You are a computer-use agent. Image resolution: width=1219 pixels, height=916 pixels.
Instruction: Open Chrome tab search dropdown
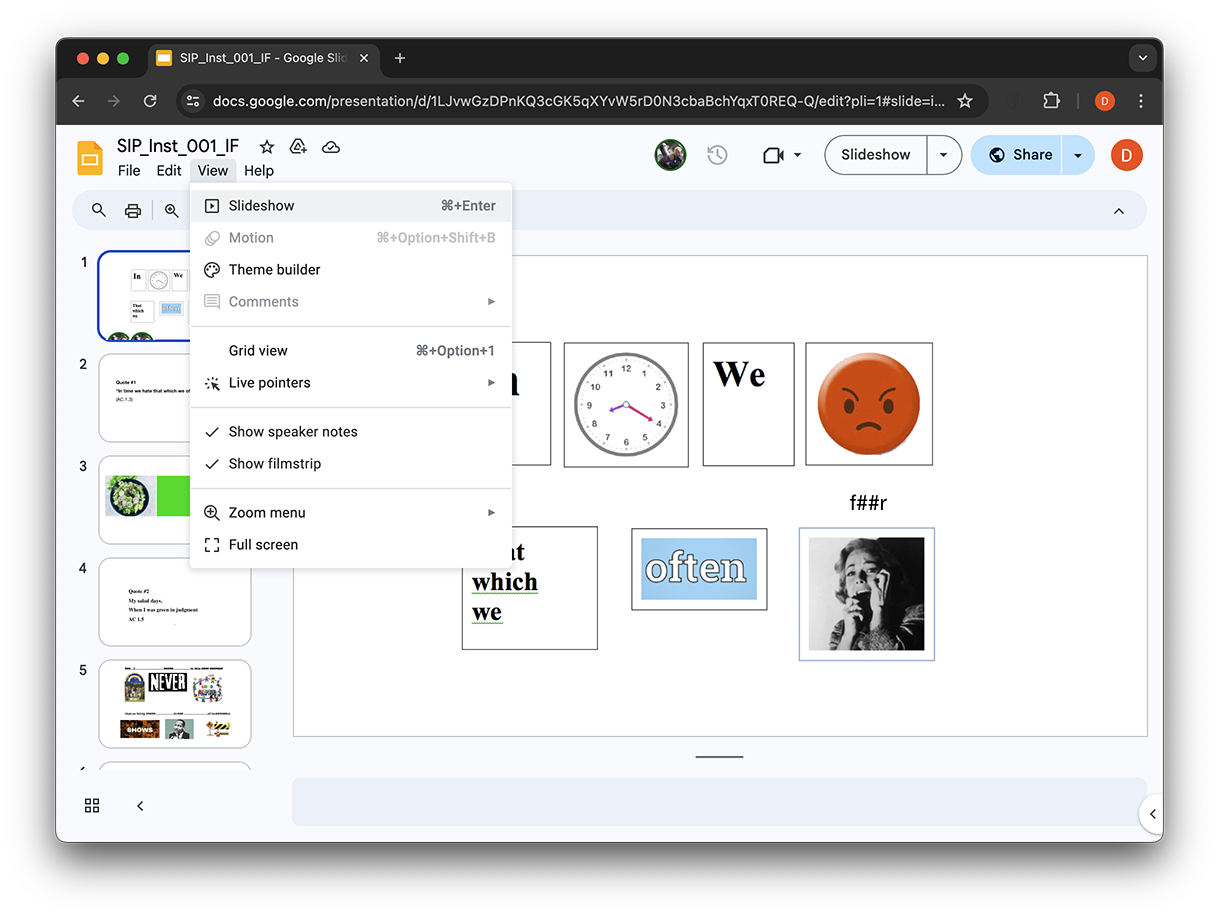pyautogui.click(x=1143, y=58)
